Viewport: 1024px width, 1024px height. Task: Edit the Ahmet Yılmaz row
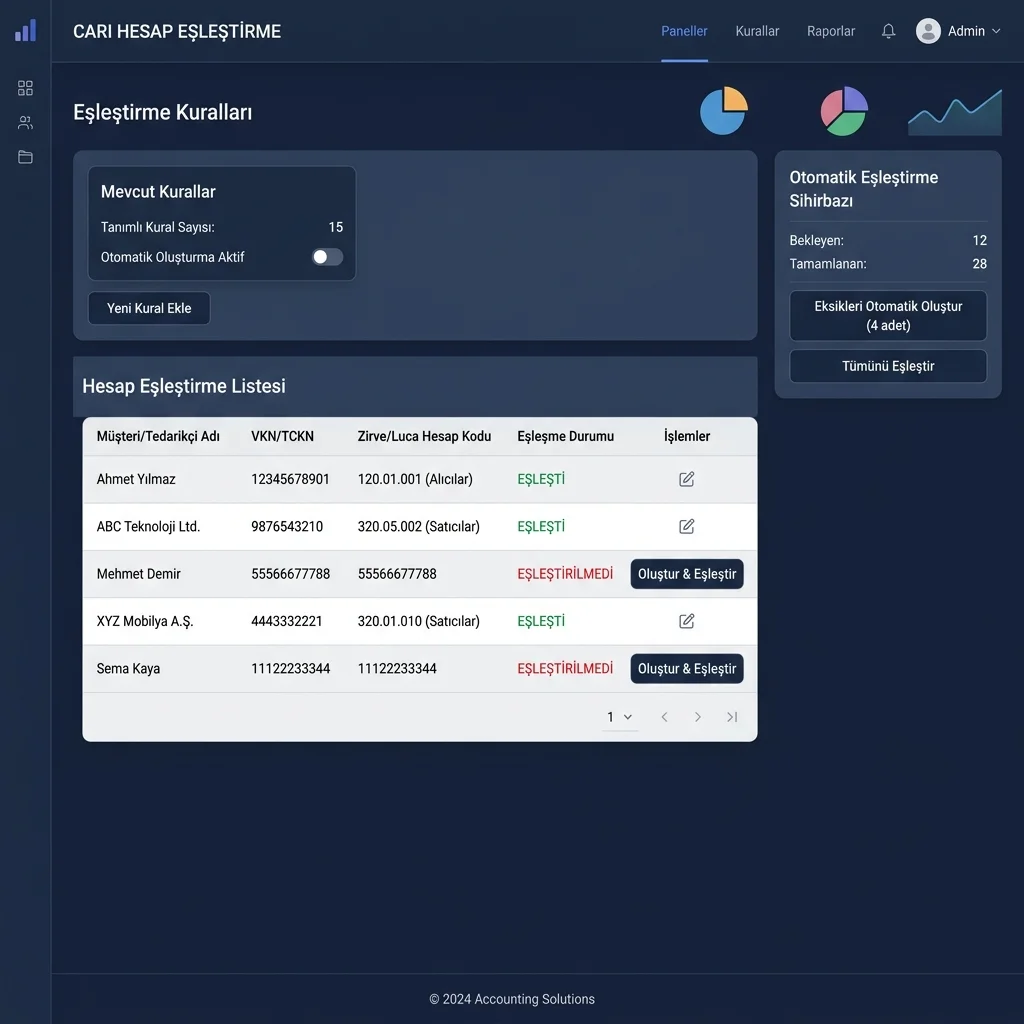coord(686,479)
